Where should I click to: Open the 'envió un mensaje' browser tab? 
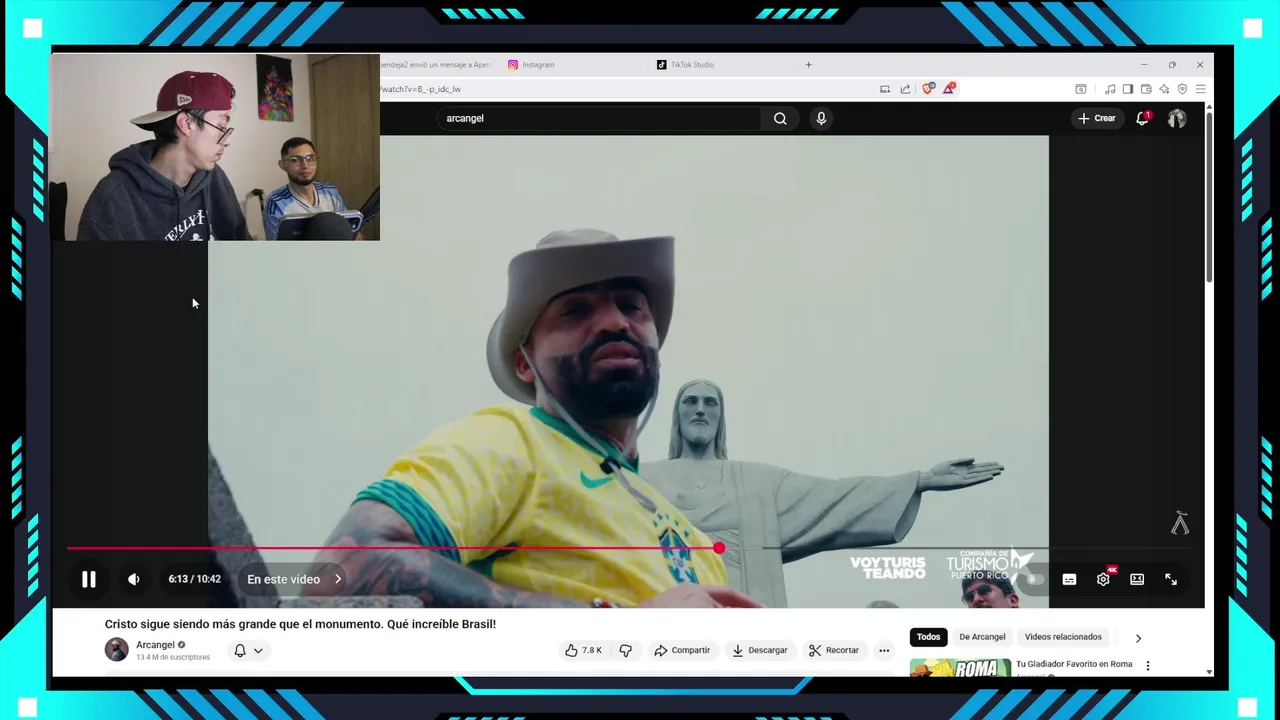point(436,65)
